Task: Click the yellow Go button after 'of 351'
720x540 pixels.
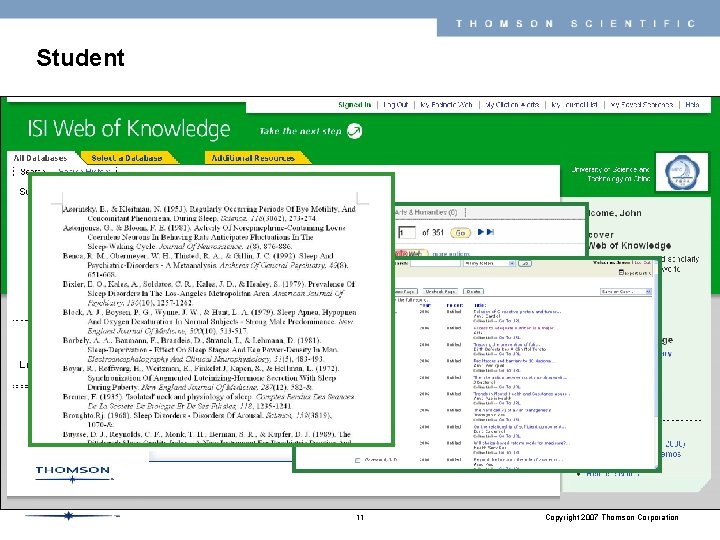Action: 460,233
